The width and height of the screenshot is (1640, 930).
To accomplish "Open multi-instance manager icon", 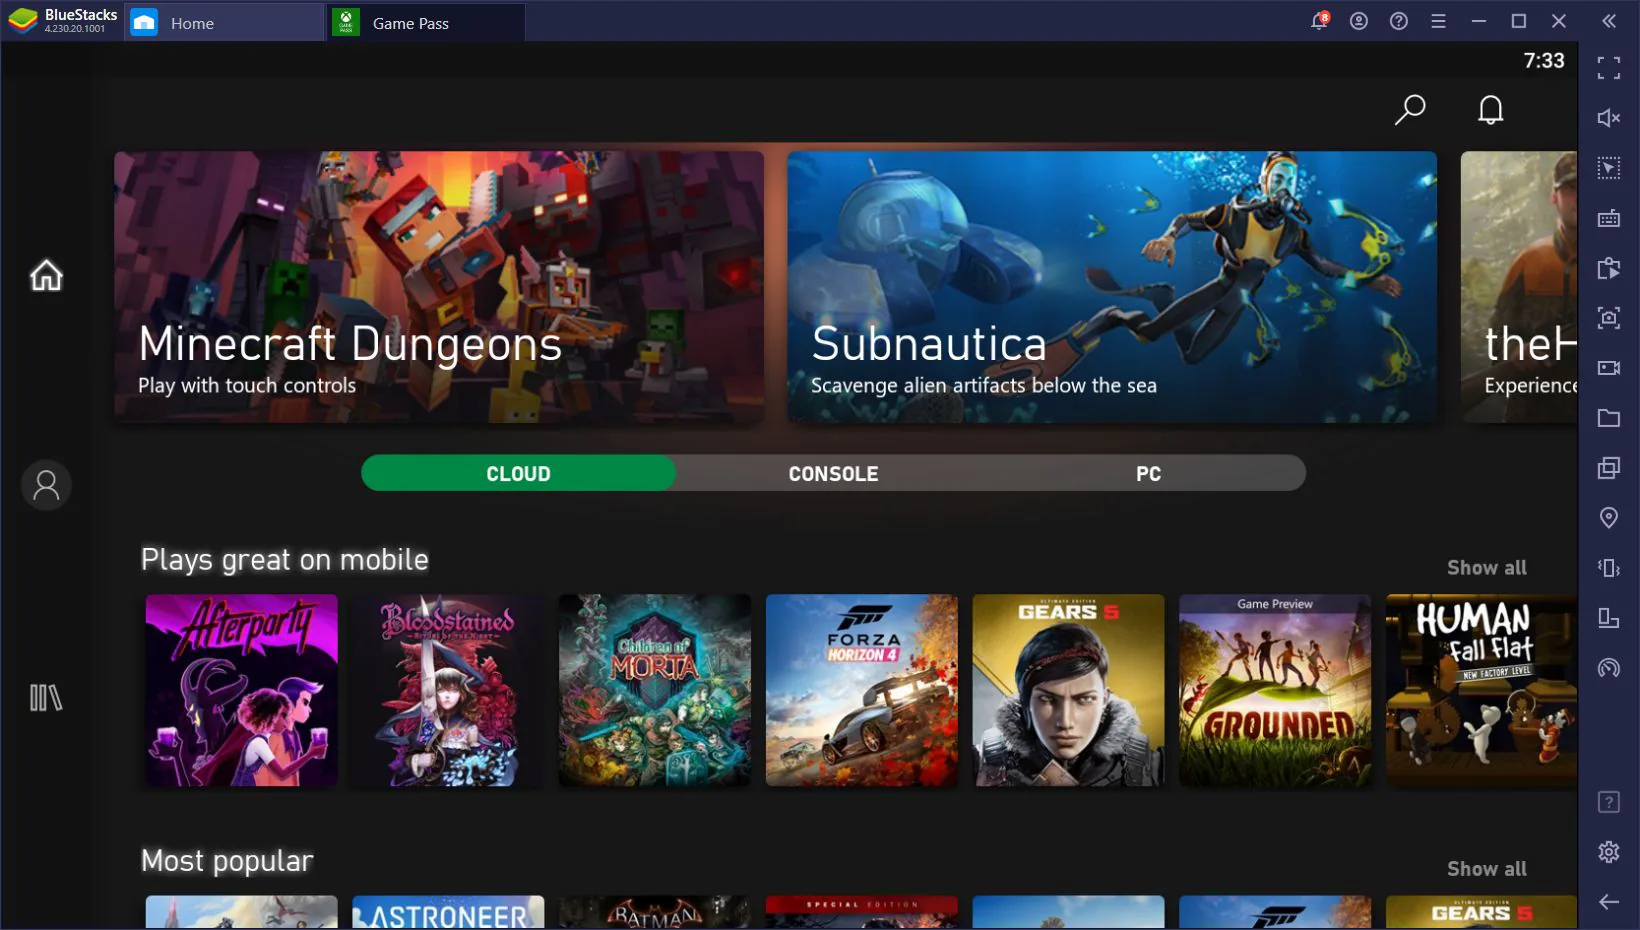I will [x=1608, y=468].
